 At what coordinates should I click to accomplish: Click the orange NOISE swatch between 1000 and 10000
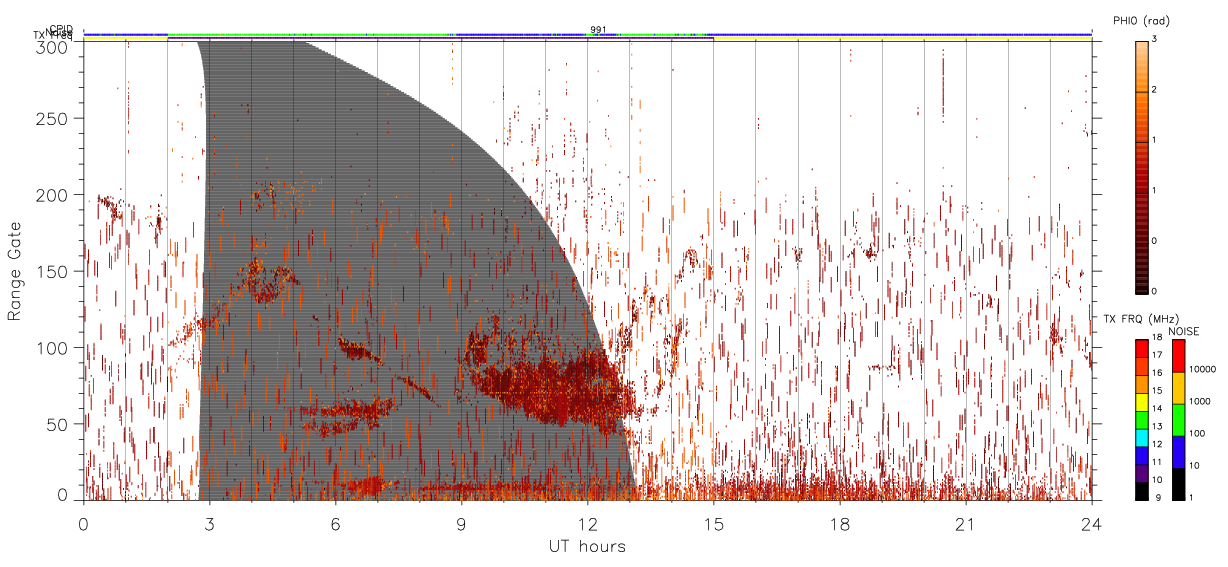tap(1179, 388)
